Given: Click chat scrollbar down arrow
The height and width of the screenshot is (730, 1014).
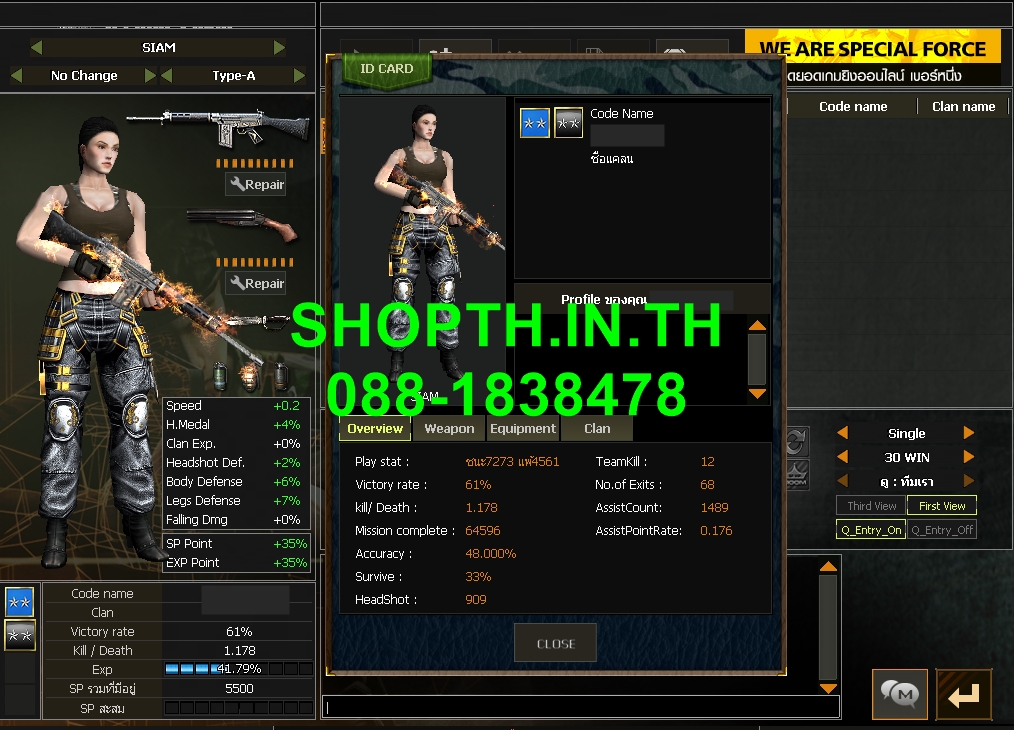Looking at the screenshot, I should (828, 688).
